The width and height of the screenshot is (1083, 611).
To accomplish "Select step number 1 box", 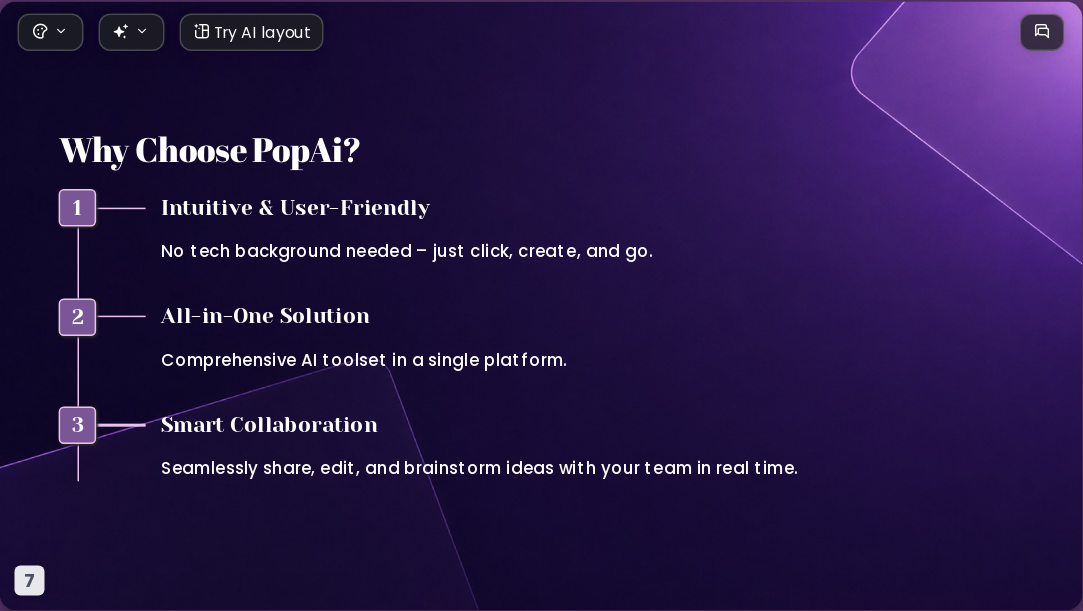I will tap(77, 208).
